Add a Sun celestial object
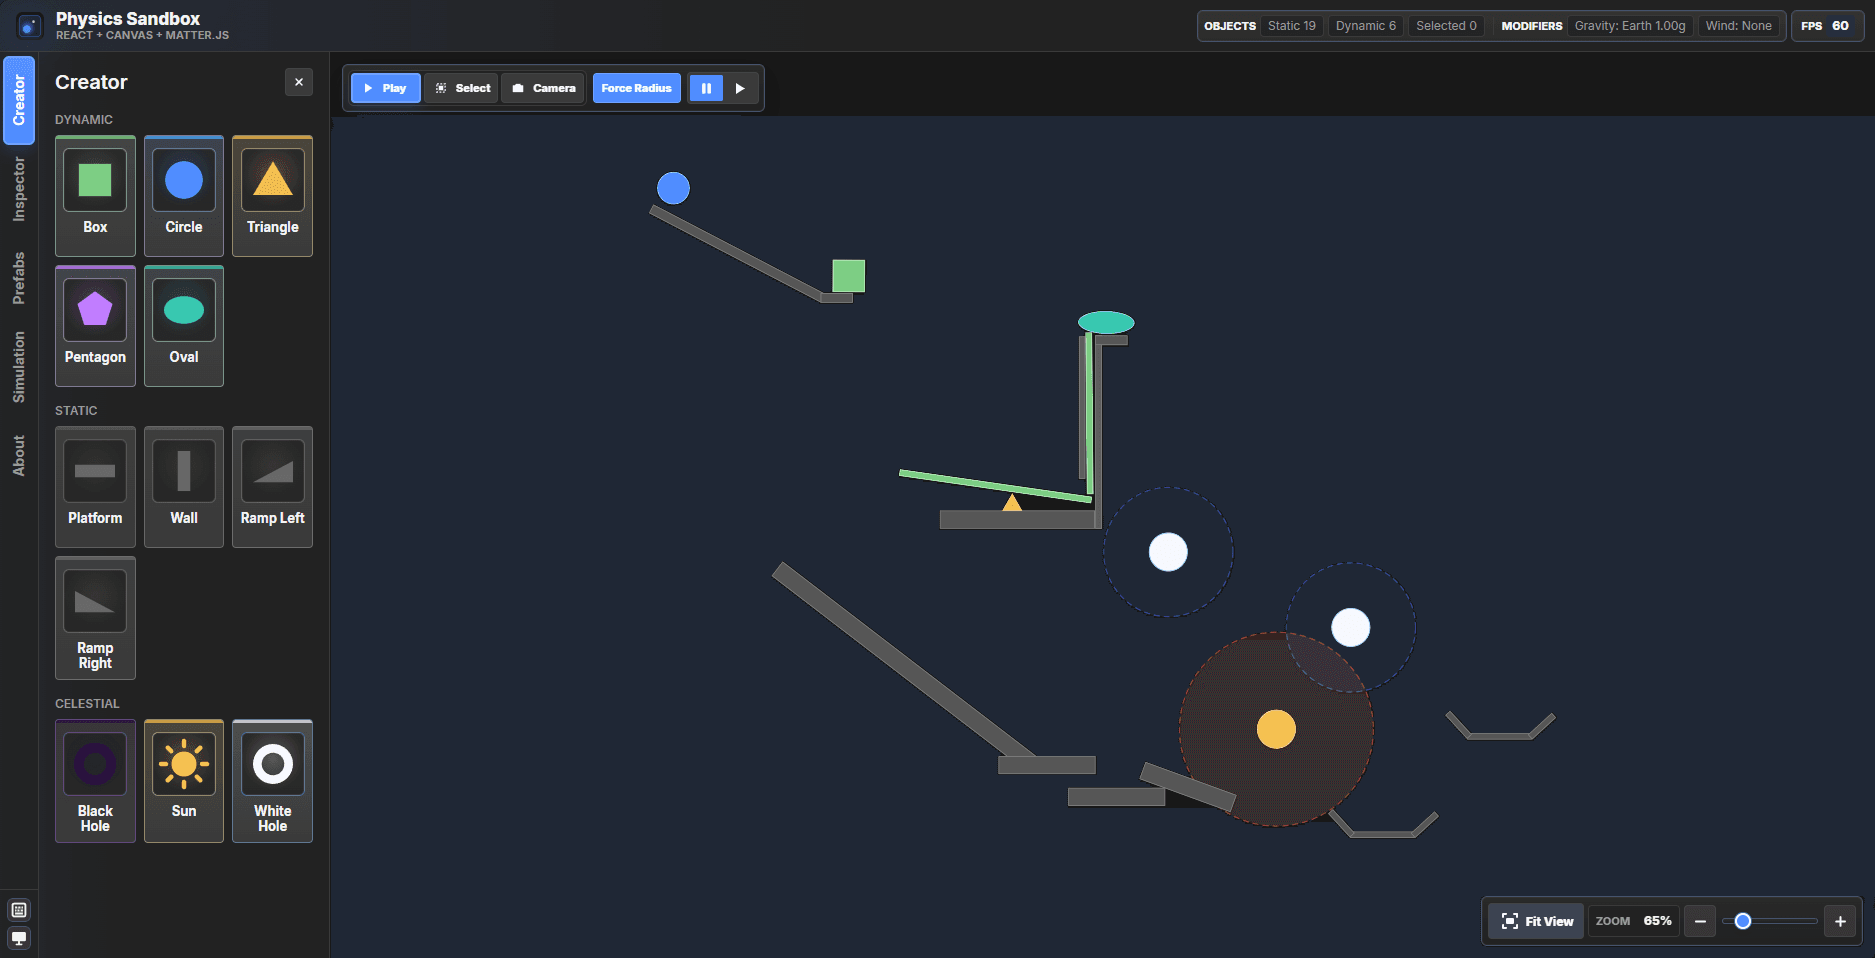 point(184,781)
